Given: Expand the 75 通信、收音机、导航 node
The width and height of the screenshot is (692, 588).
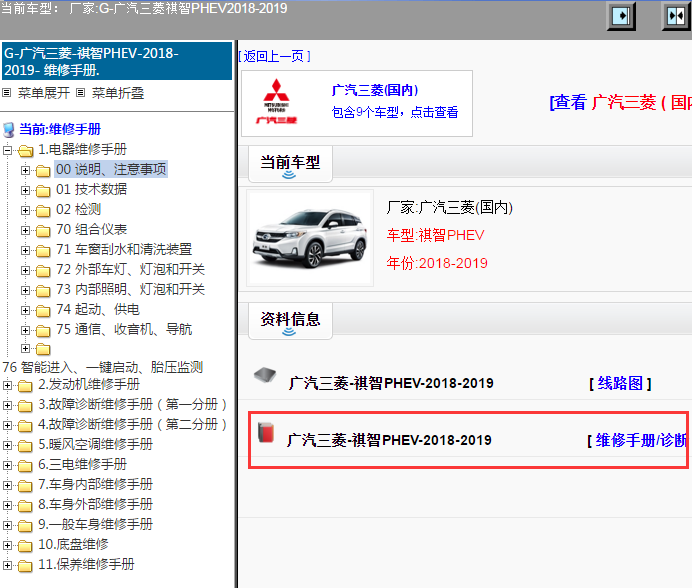Looking at the screenshot, I should click(25, 330).
